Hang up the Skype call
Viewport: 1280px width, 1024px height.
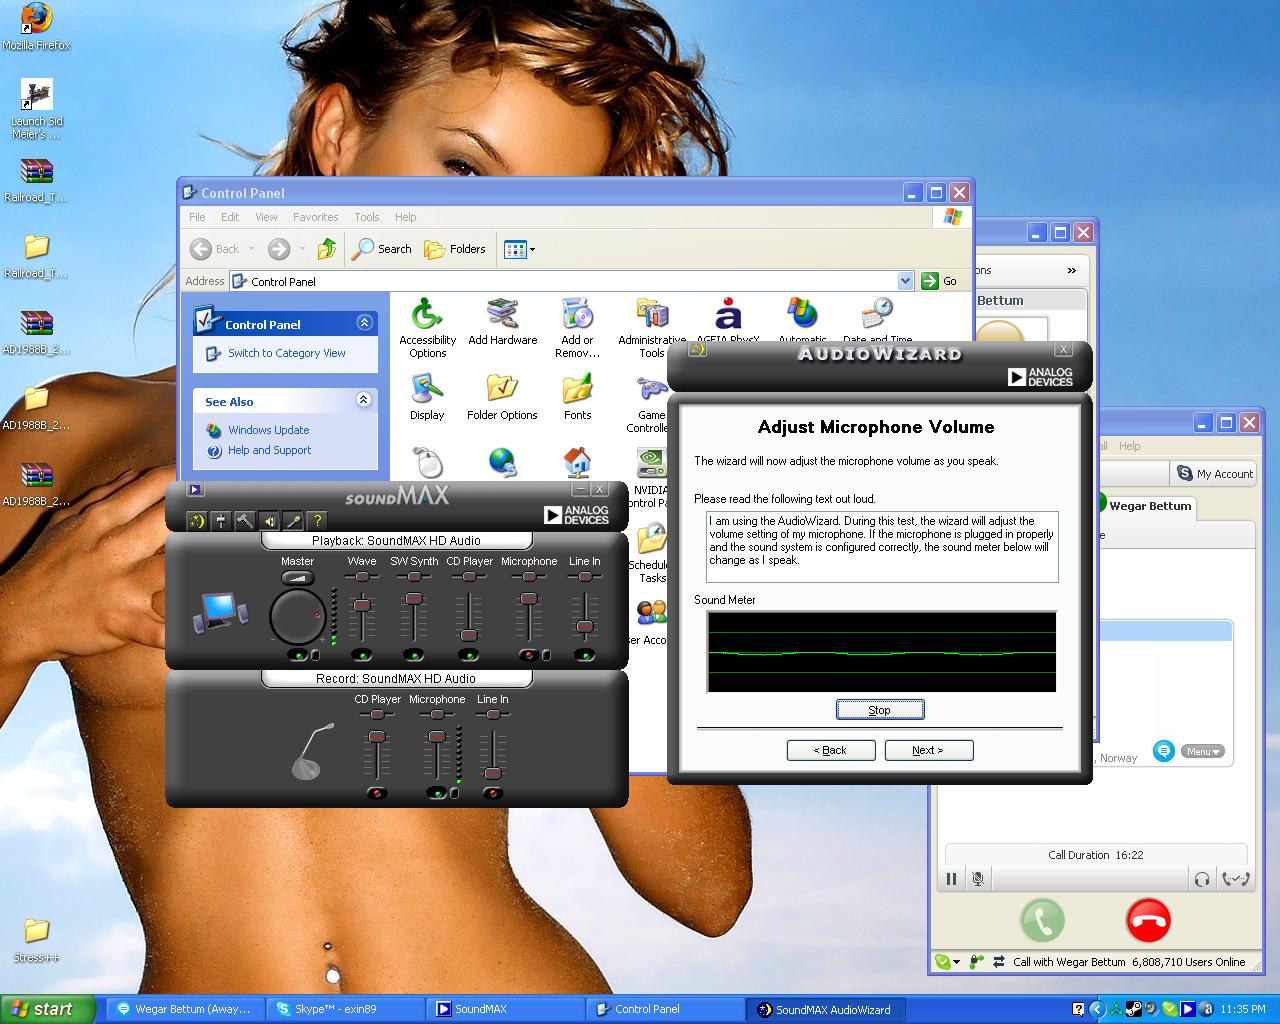pyautogui.click(x=1148, y=921)
